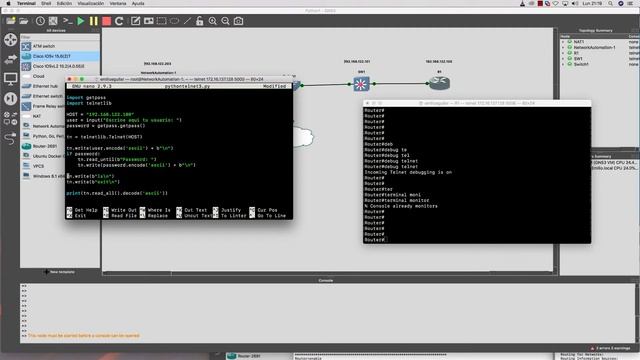Toggle lock items padlock icon
This screenshot has height=360, width=640.
[x=200, y=21]
